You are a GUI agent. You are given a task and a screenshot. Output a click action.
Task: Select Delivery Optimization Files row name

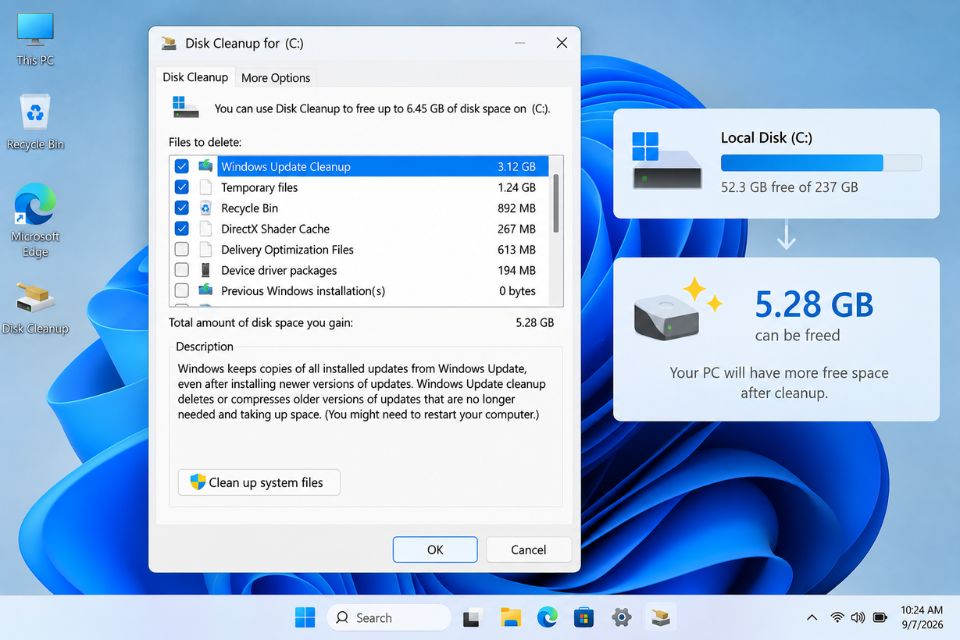[287, 250]
